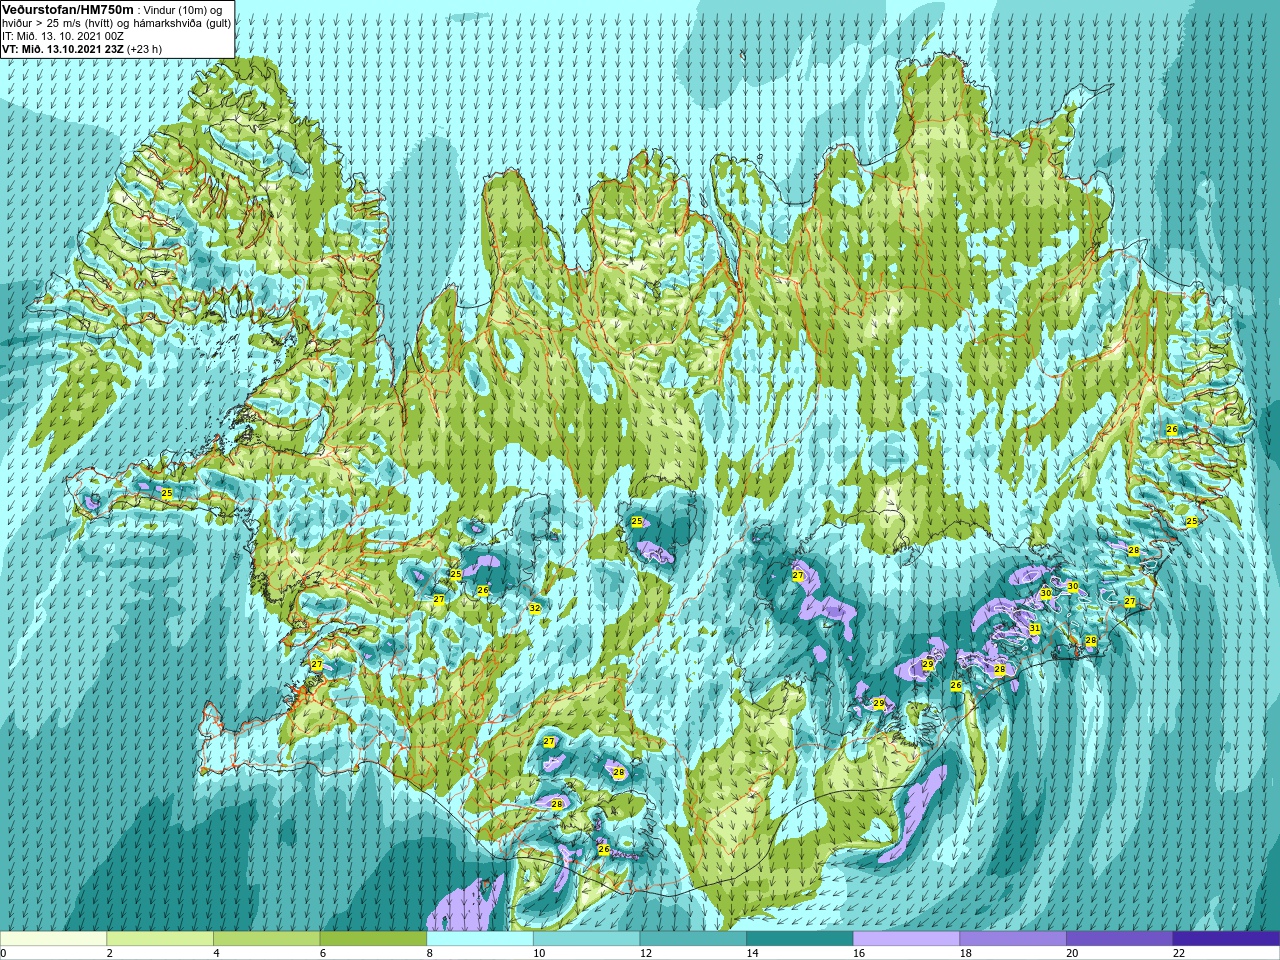Select the 2–4 m/s light green legend swatch

(160, 939)
